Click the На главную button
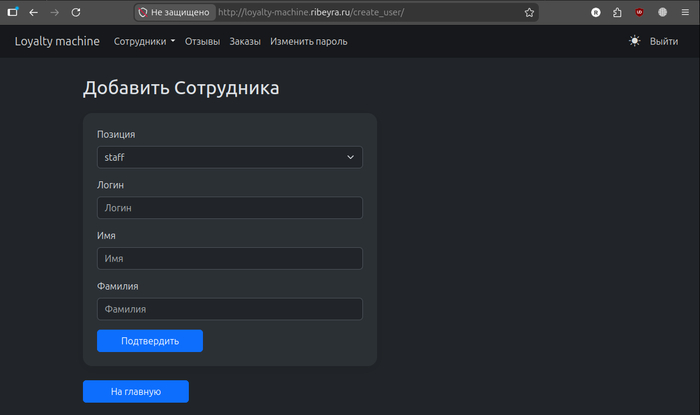 [x=135, y=391]
